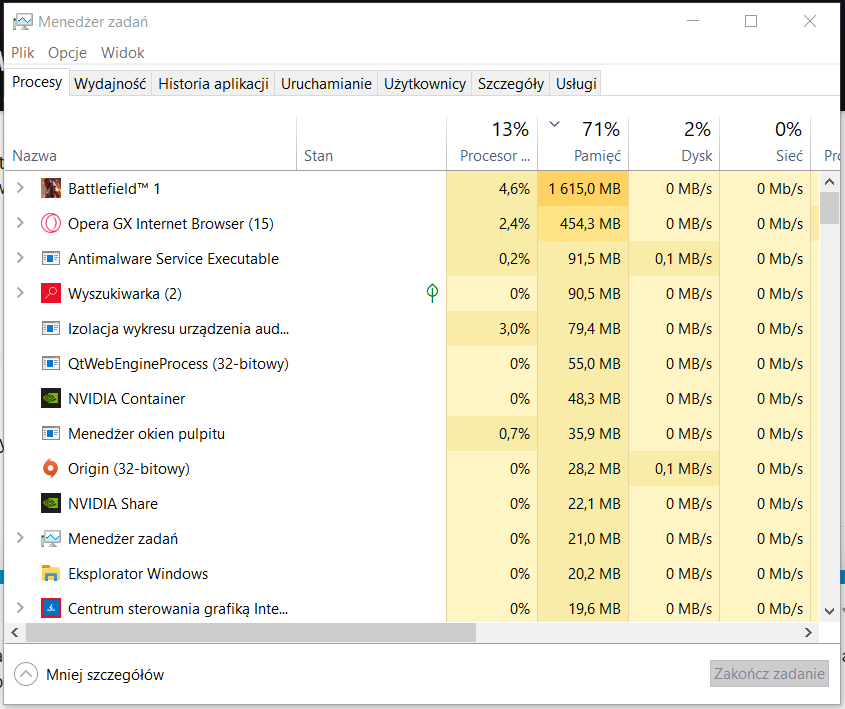Open the Opcje menu
Screen dimensions: 845x709
(x=68, y=53)
